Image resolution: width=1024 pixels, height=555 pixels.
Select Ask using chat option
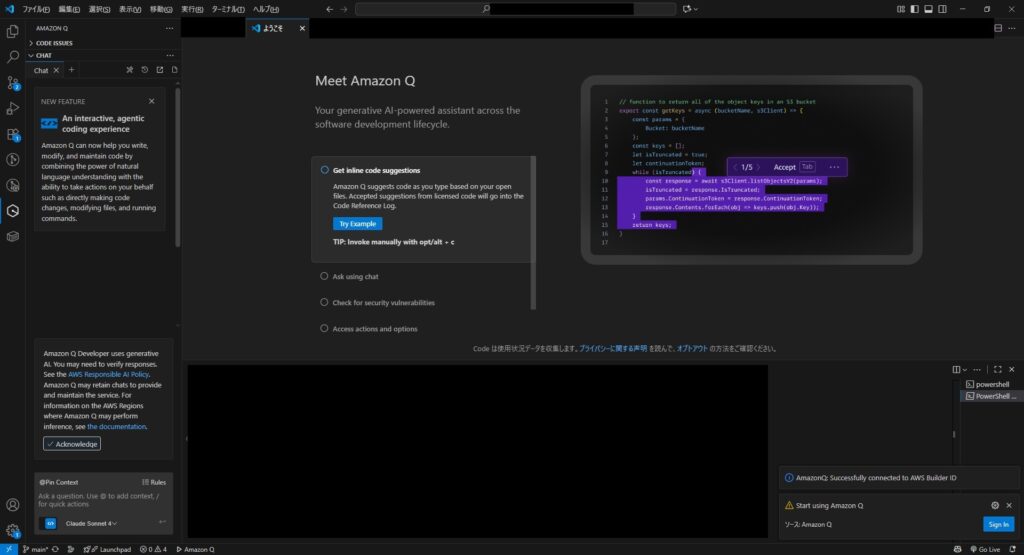(x=349, y=276)
